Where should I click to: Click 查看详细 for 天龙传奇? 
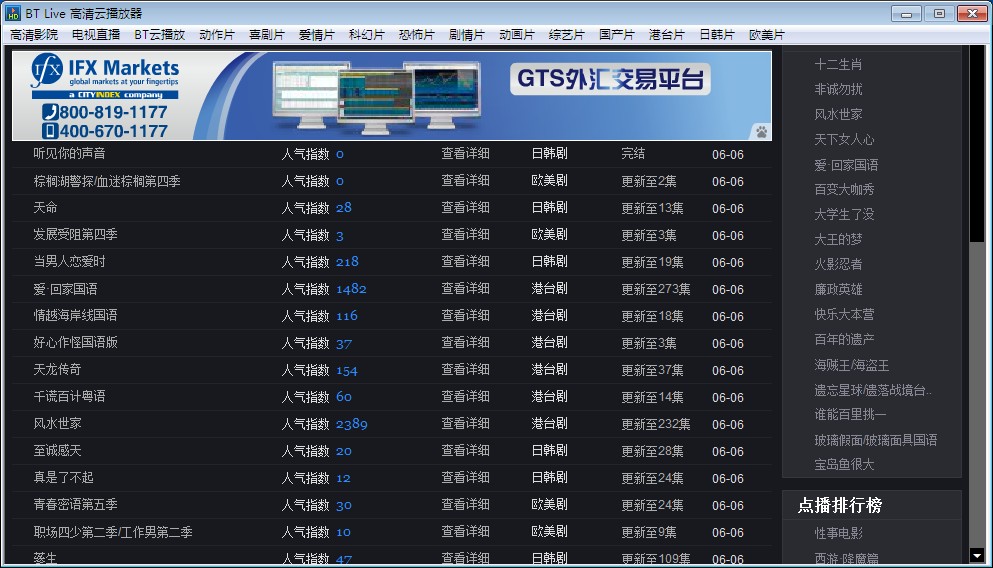[x=465, y=369]
